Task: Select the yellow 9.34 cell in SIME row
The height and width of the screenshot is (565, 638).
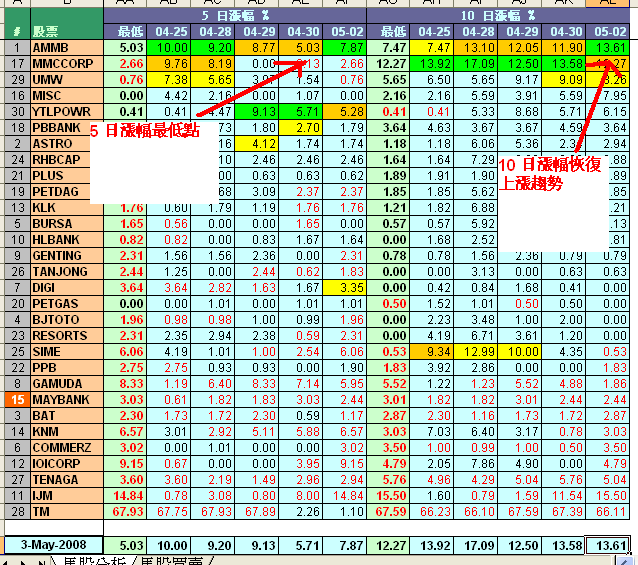Action: (x=436, y=352)
